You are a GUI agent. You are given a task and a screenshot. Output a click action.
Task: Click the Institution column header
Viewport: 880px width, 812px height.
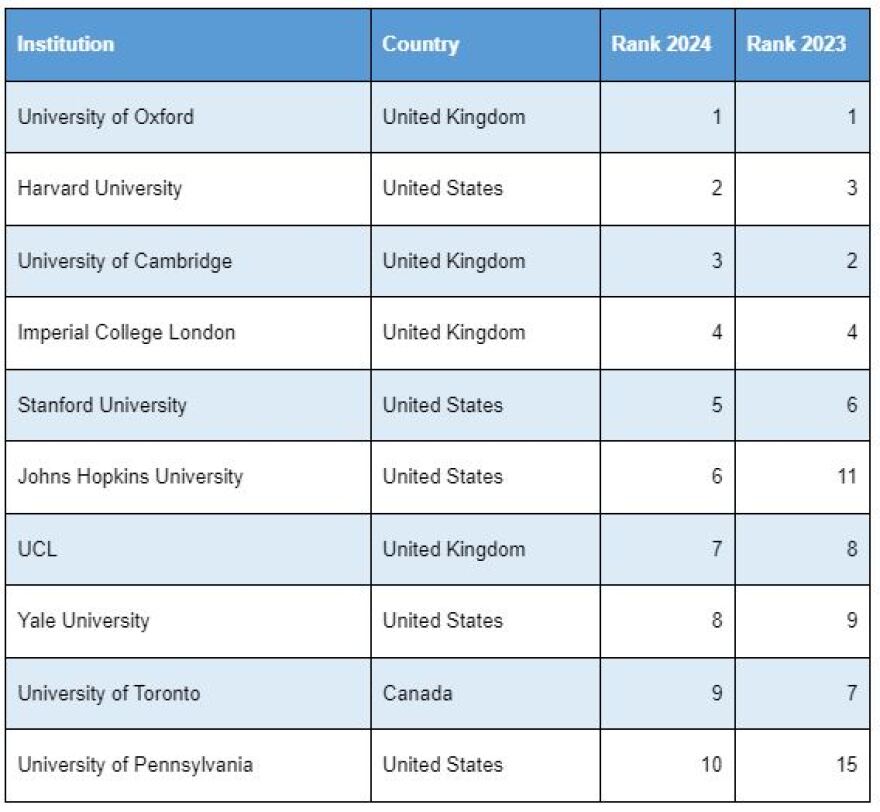point(66,44)
